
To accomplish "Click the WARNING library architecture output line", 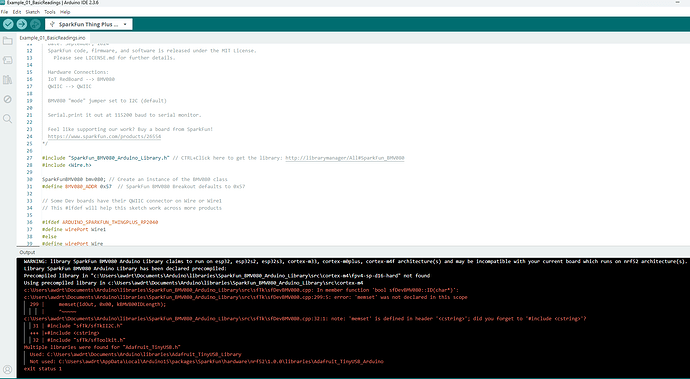I will 356,261.
